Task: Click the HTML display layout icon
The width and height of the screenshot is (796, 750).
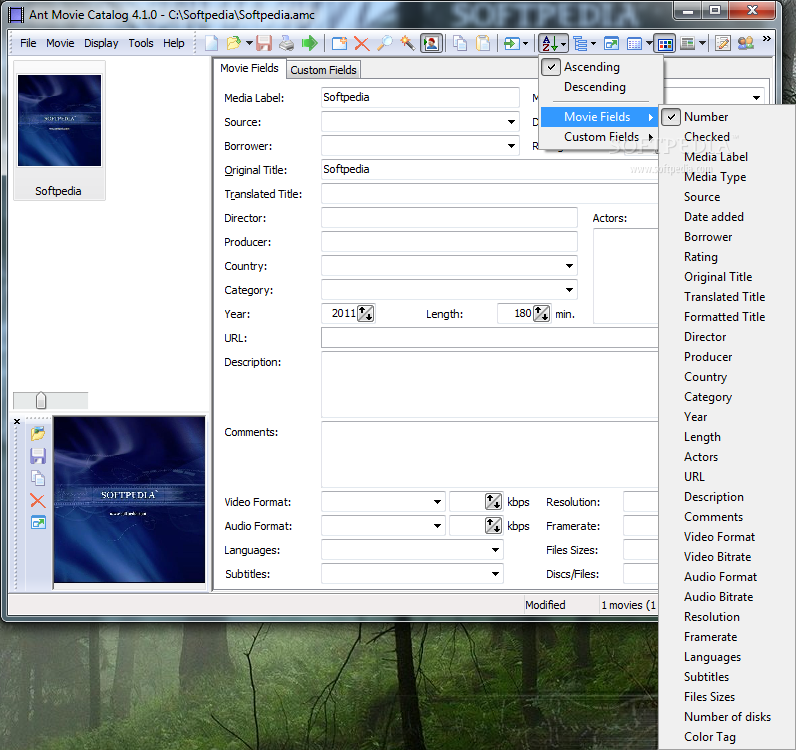Action: [x=687, y=44]
